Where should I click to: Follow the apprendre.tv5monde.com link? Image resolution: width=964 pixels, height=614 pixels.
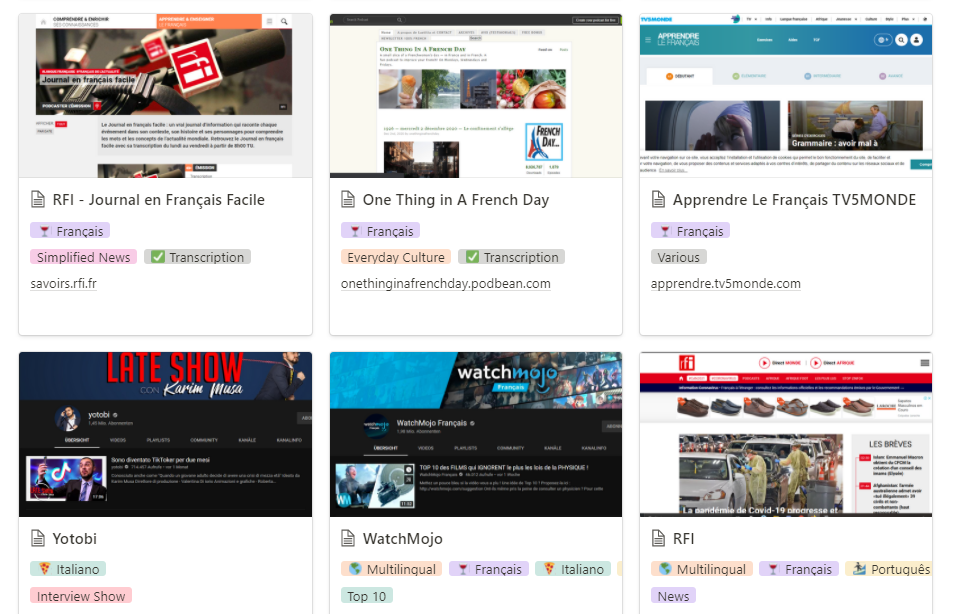[x=725, y=283]
